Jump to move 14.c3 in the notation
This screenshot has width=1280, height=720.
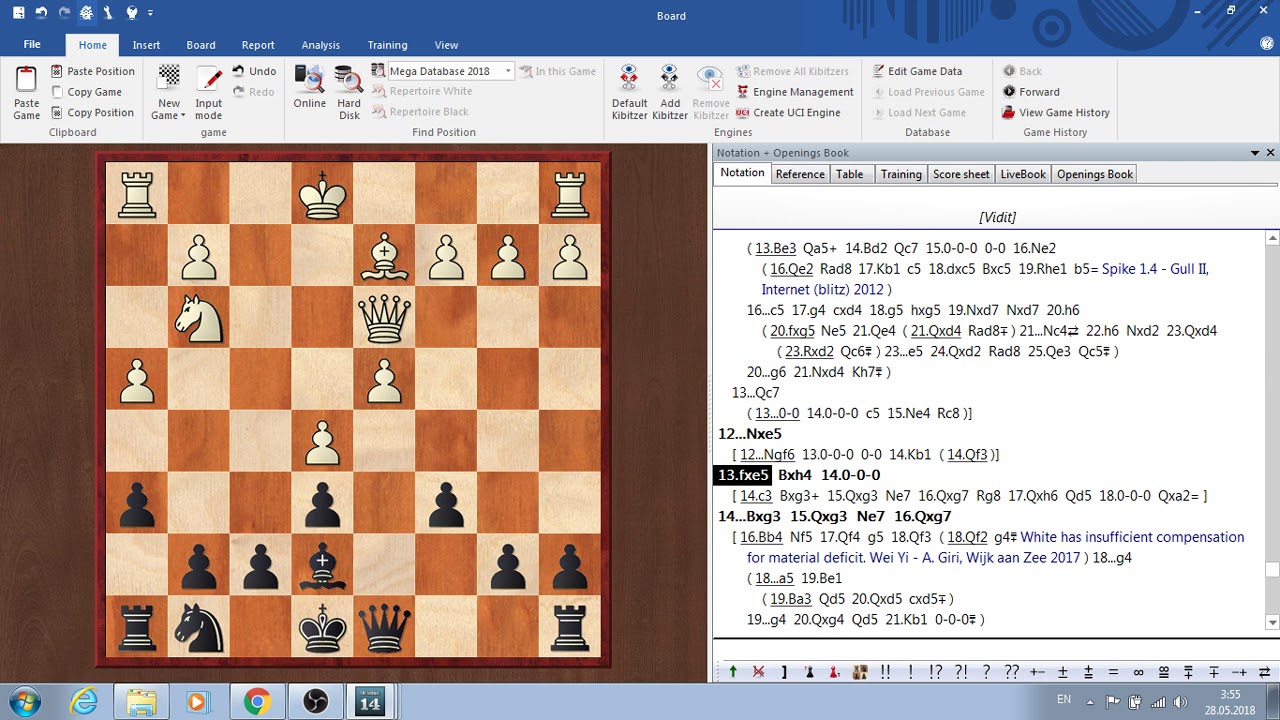pyautogui.click(x=756, y=496)
